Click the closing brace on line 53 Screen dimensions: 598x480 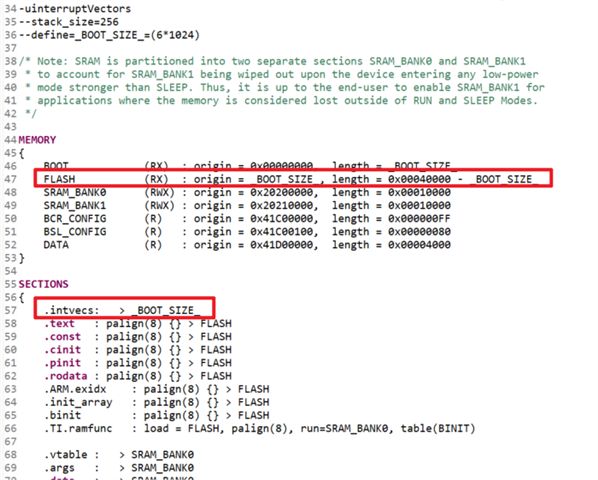click(22, 258)
